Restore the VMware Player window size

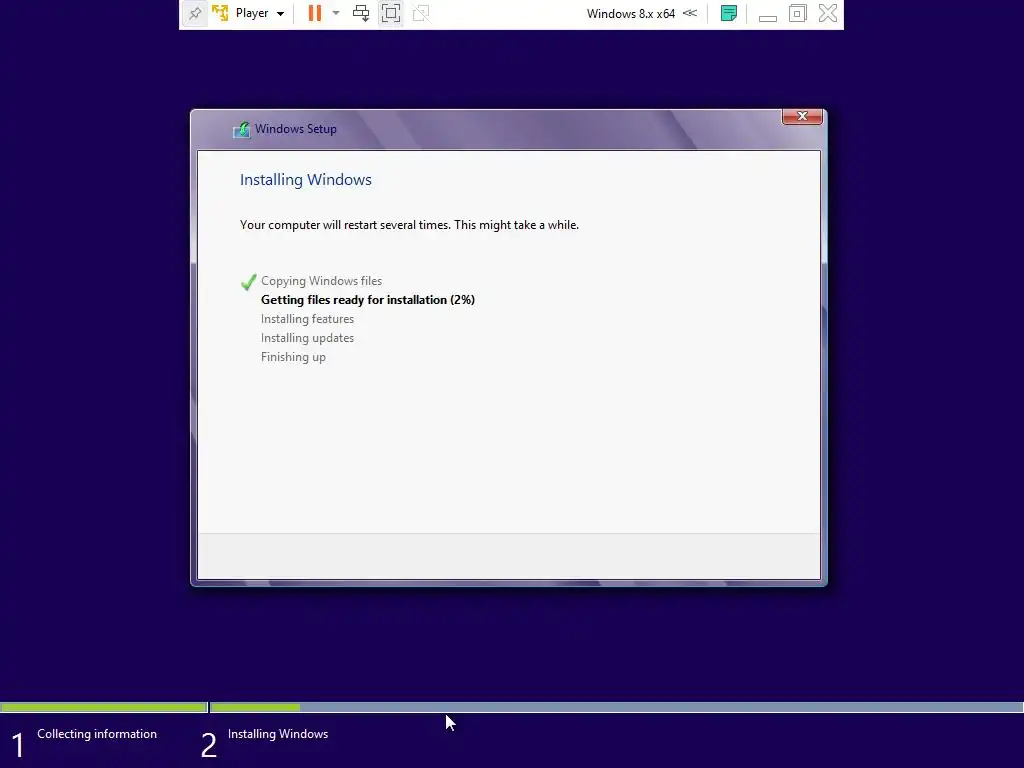click(797, 13)
